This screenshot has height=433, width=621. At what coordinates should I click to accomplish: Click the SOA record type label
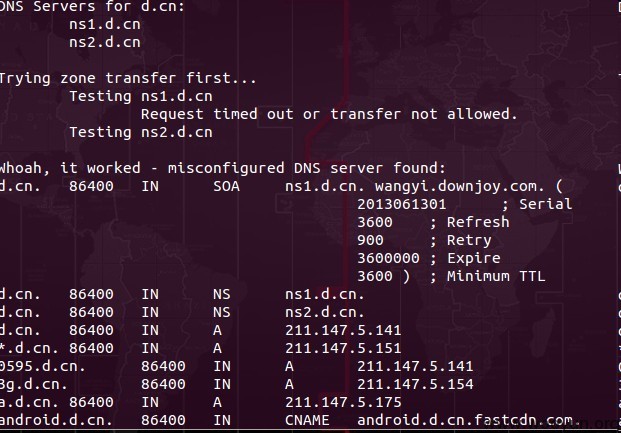point(227,186)
